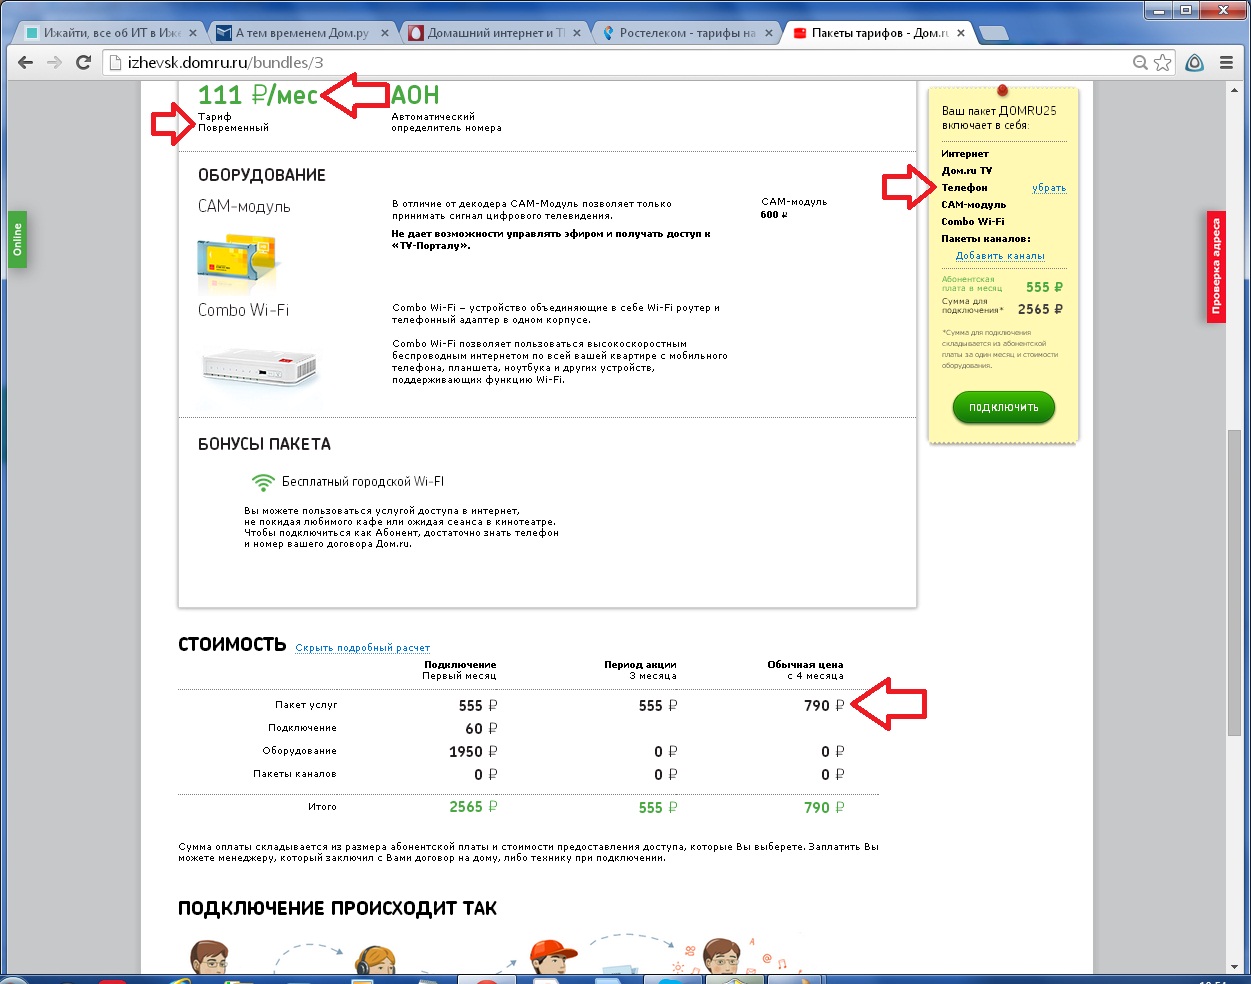Click the '1950 ₽' equipment cost value
1251x984 pixels.
tap(473, 752)
